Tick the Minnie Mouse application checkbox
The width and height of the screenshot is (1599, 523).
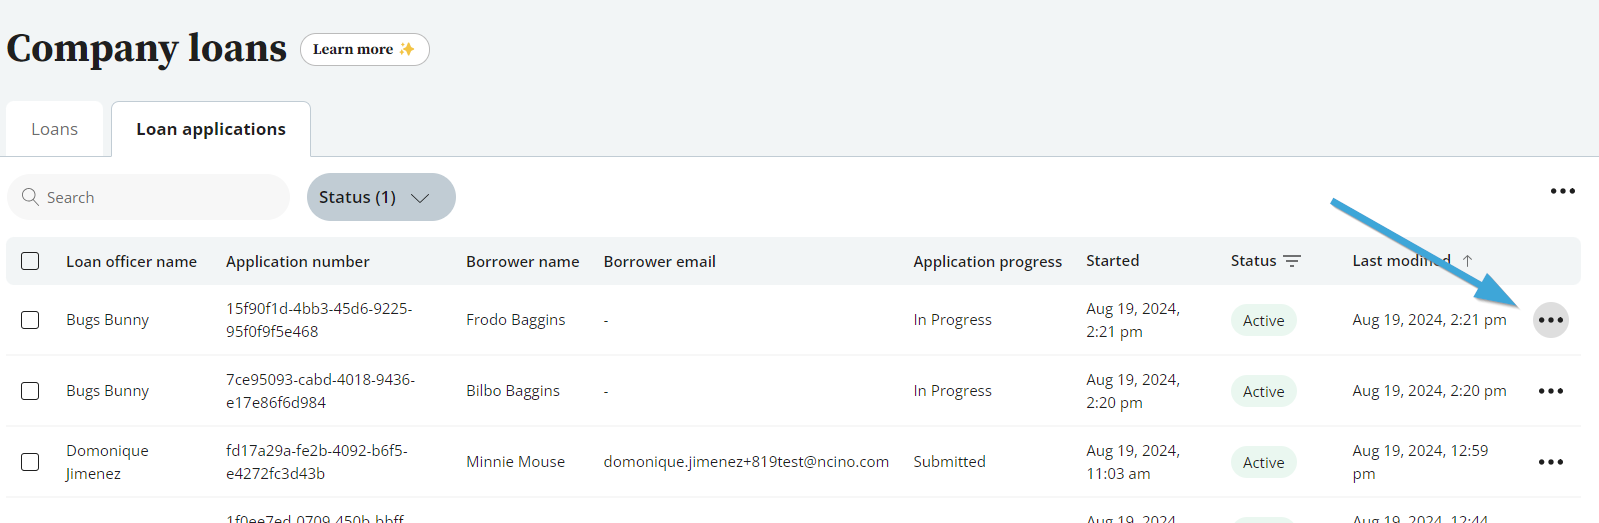click(x=30, y=462)
